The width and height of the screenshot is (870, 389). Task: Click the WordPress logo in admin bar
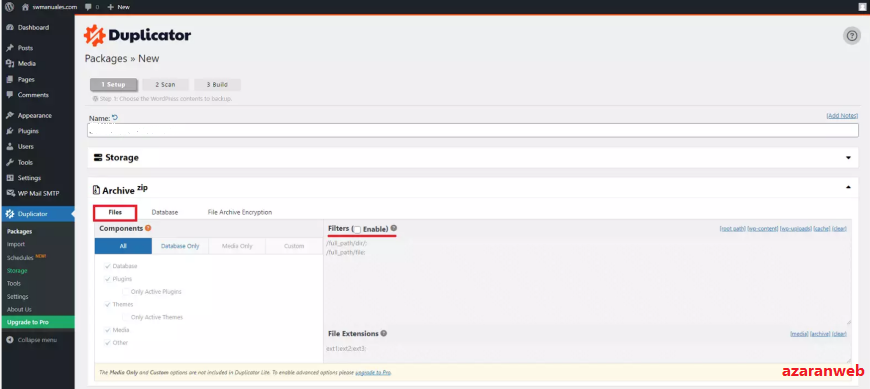[x=9, y=7]
